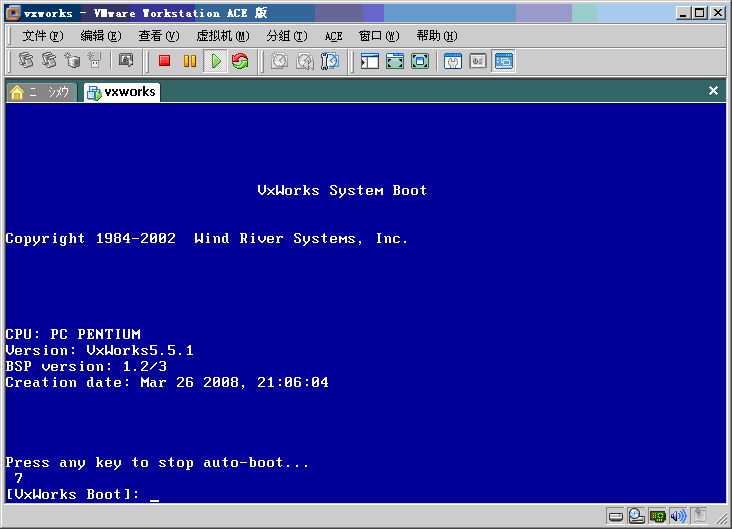This screenshot has height=529, width=732.
Task: Click the 'CPU: PC PENTIUM' line
Action: [x=73, y=334]
